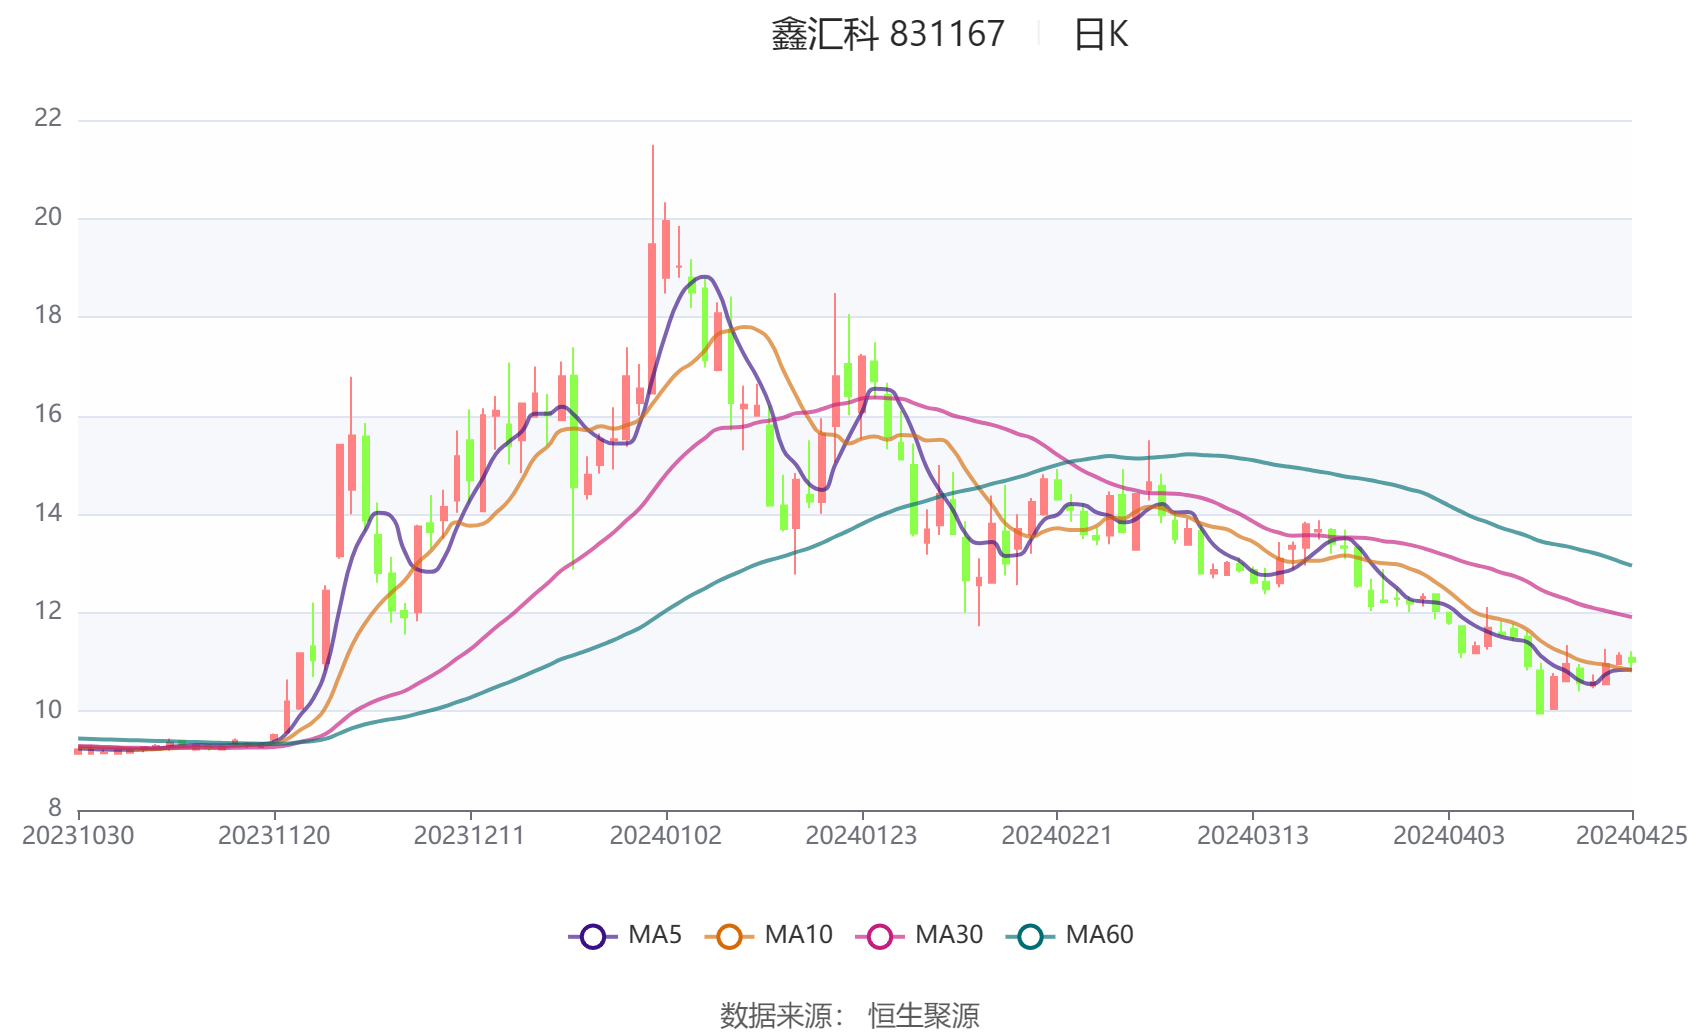Click y-axis value 20

(48, 217)
